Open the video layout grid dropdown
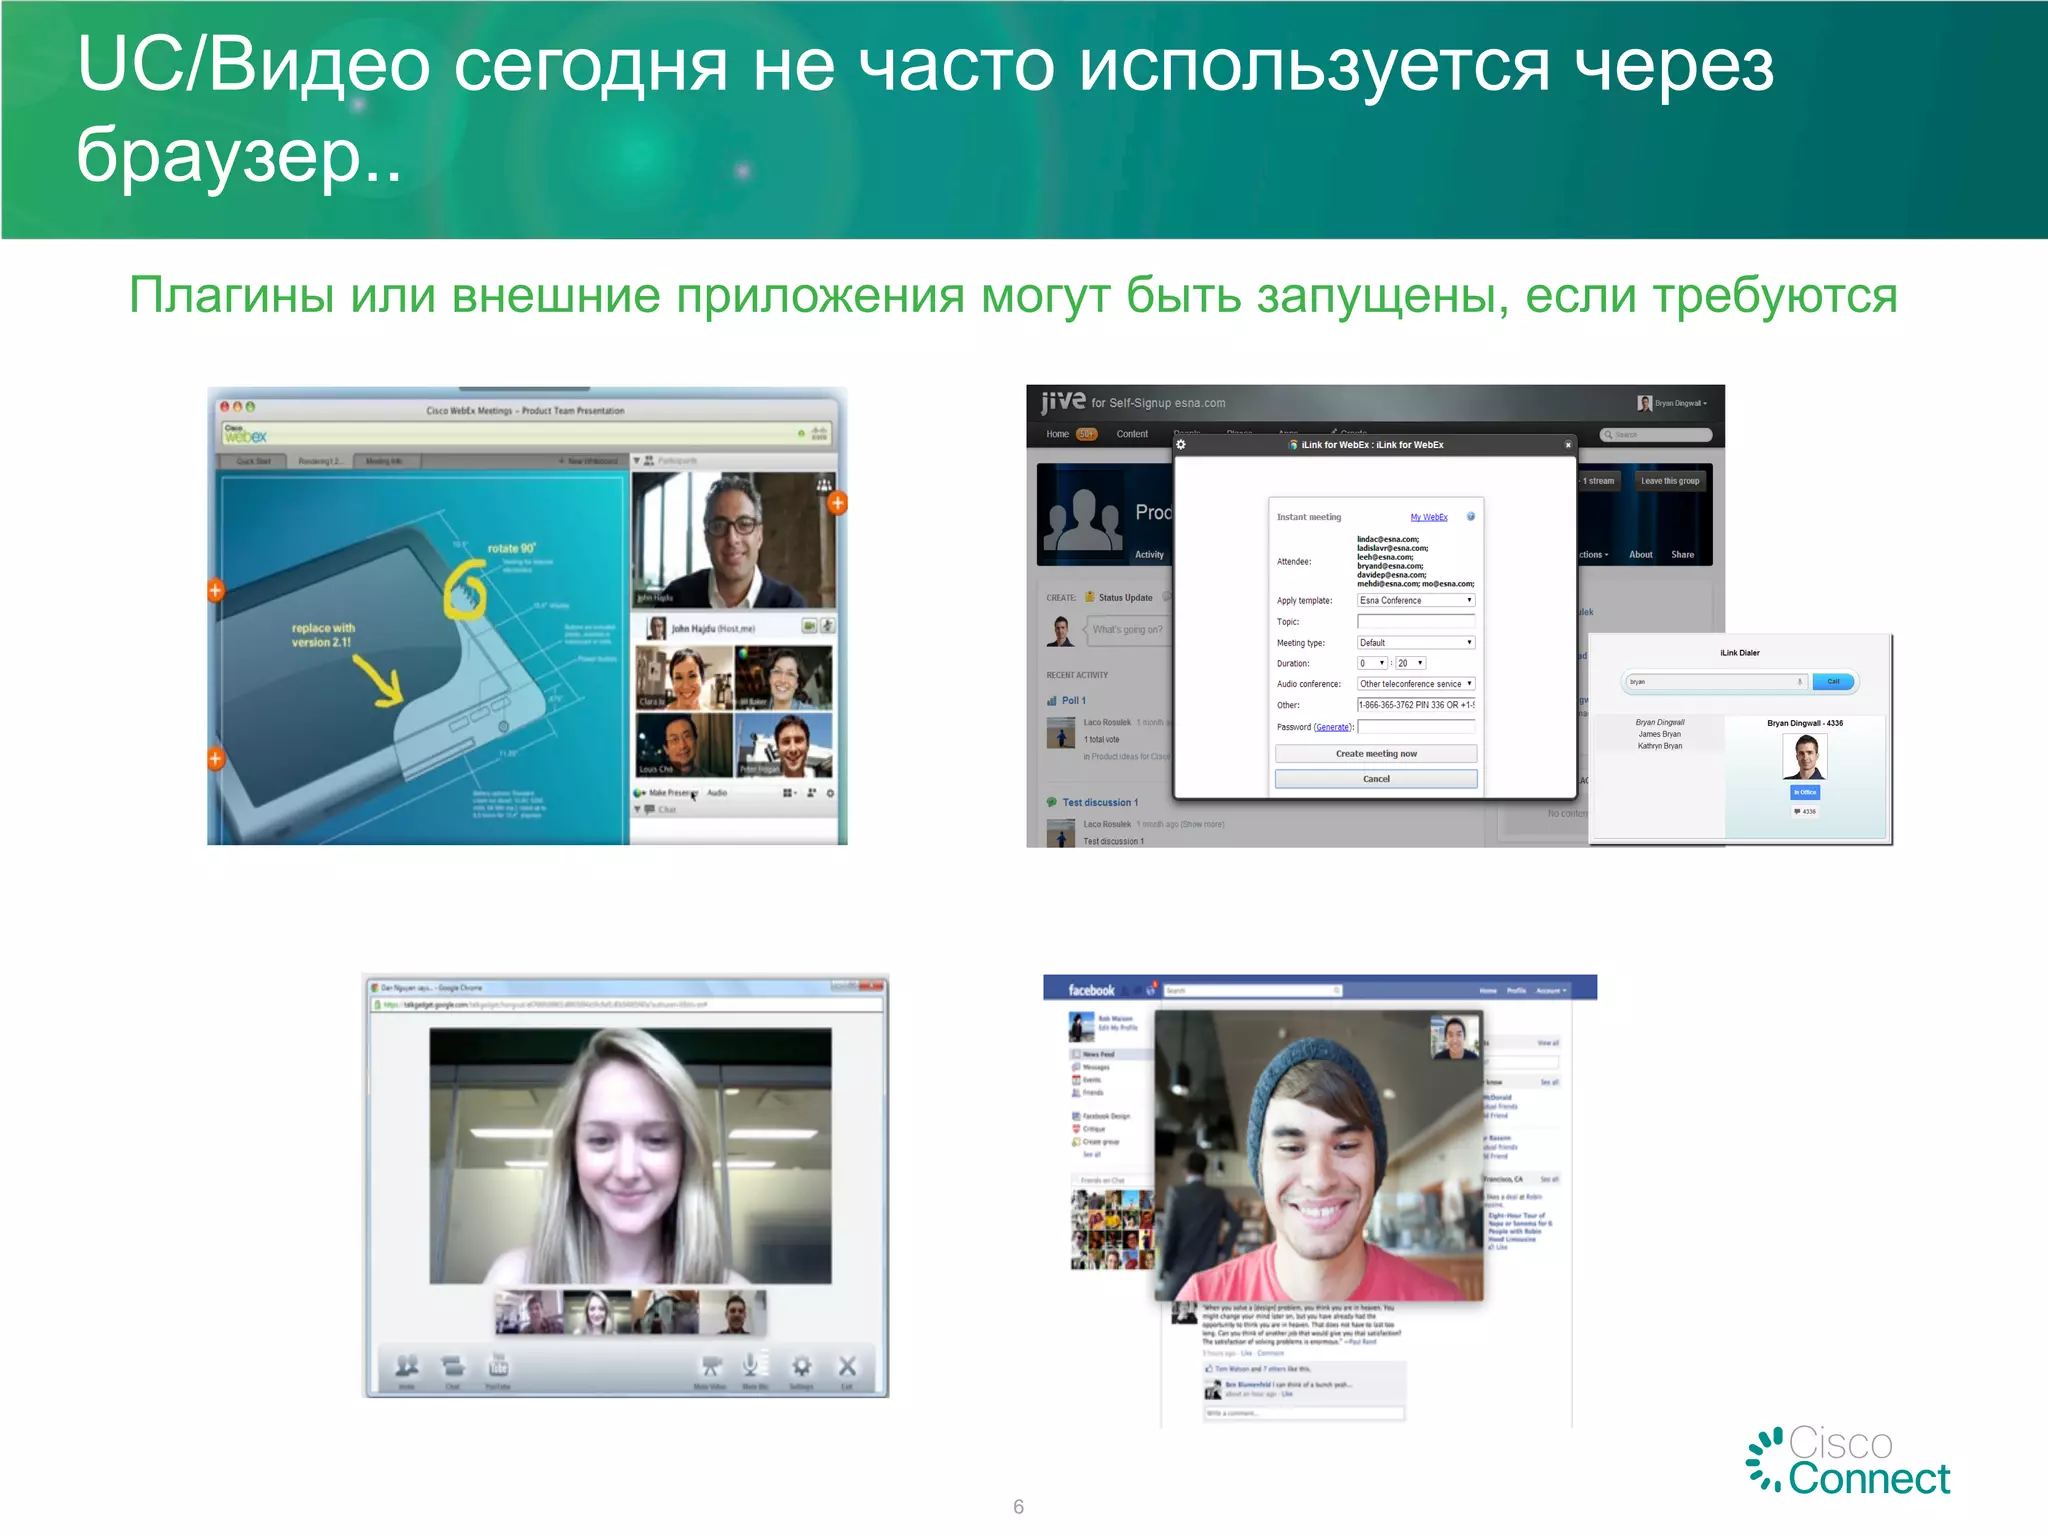Screen dimensions: 2048x1536 pos(788,793)
